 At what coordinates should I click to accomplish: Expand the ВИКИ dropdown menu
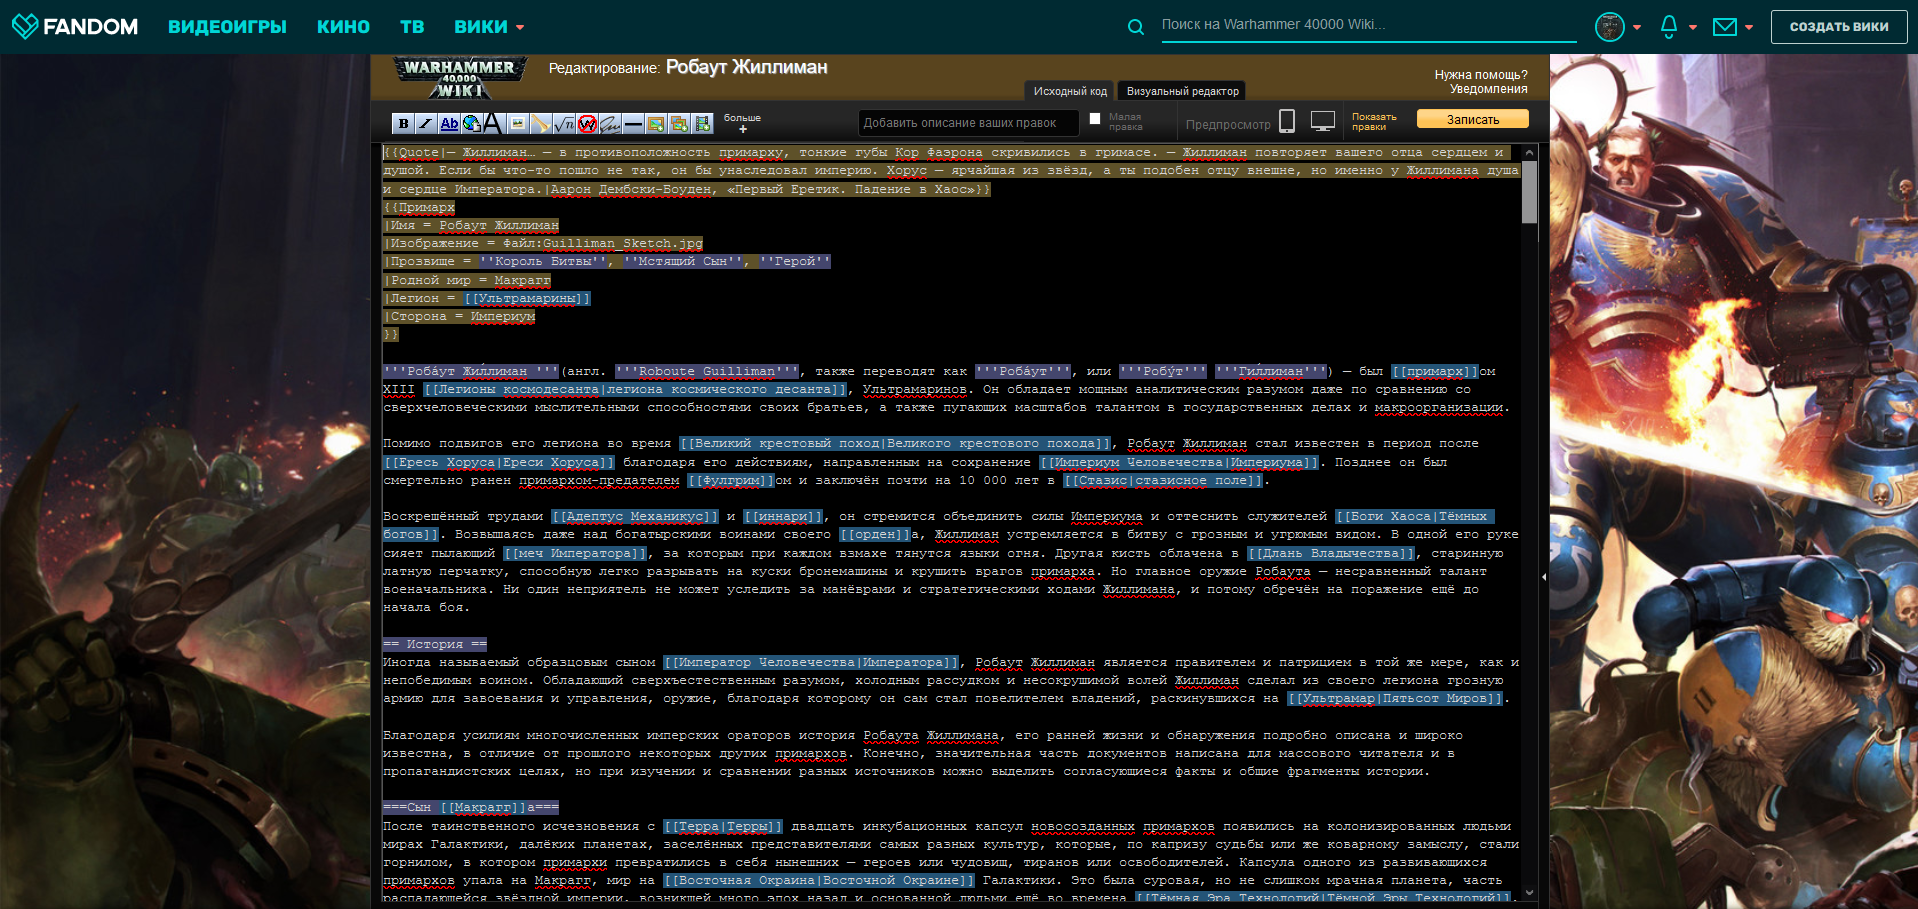click(489, 27)
